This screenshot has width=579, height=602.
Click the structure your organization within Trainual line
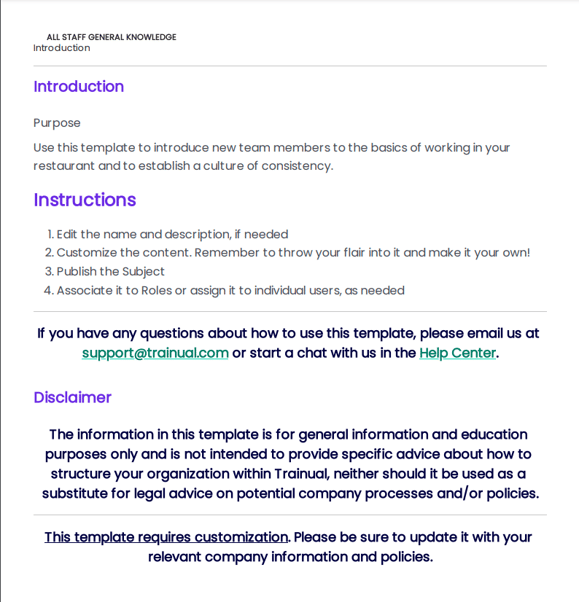click(288, 474)
